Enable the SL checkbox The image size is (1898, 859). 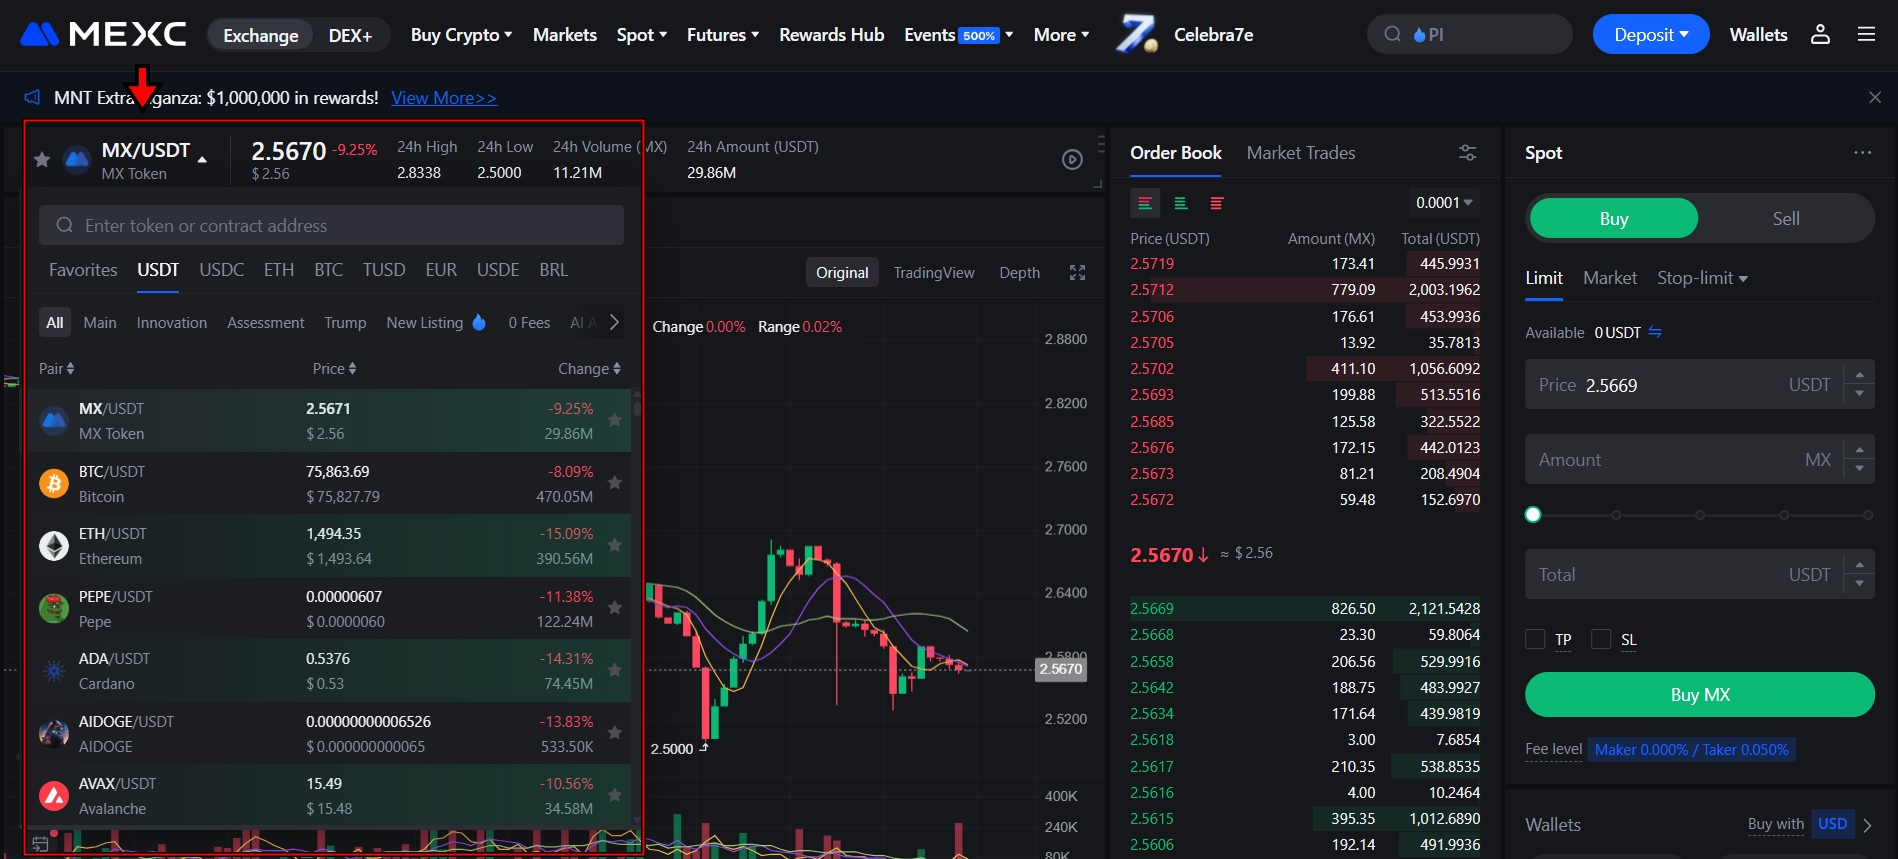[1601, 639]
